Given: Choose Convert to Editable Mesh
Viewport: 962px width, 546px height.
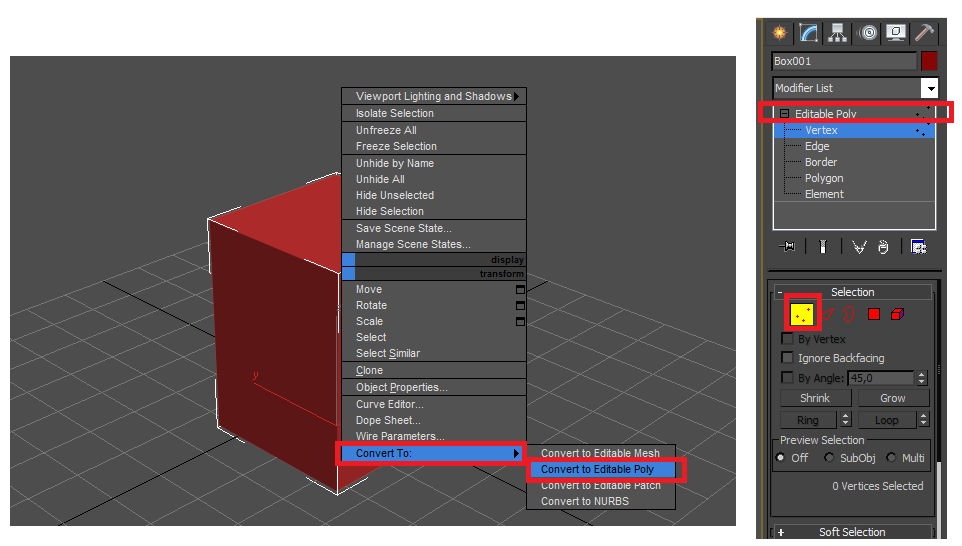Looking at the screenshot, I should [601, 453].
